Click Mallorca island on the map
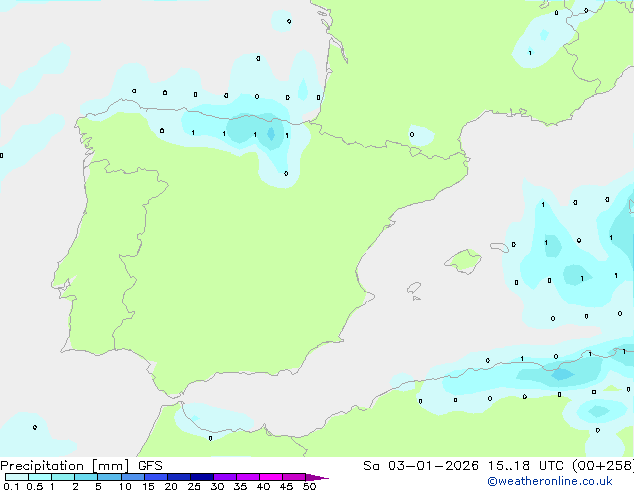Viewport: 634px width, 490px height. pyautogui.click(x=463, y=261)
